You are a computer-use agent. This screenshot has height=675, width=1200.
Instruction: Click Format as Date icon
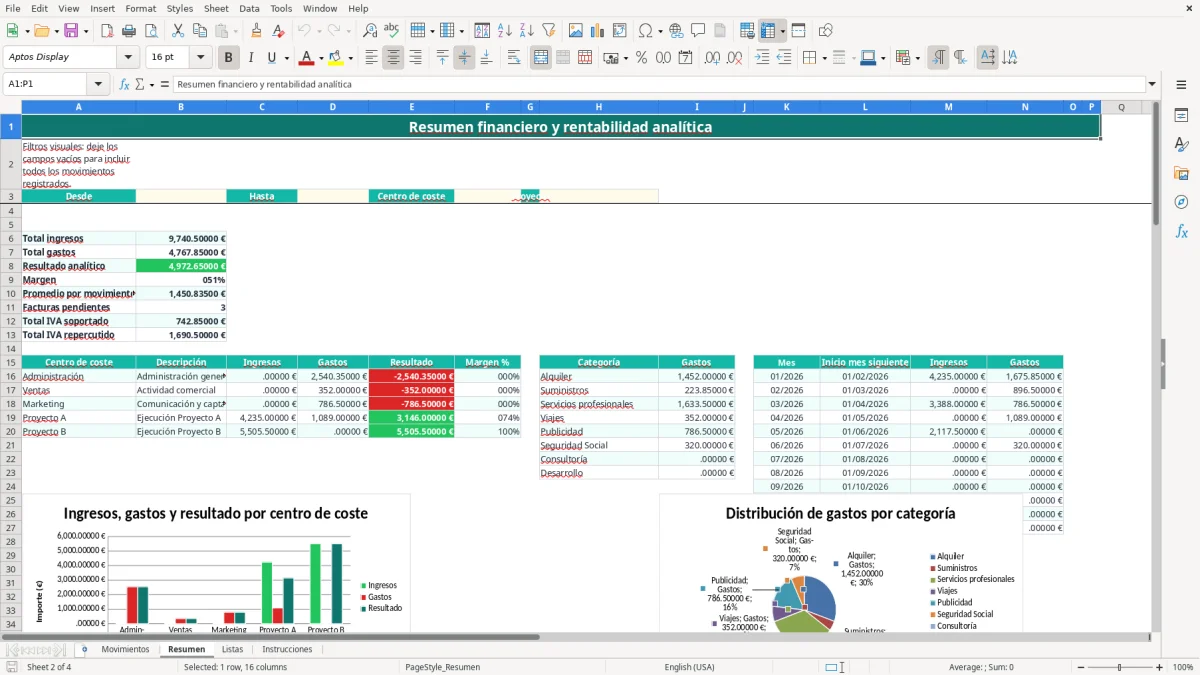685,57
